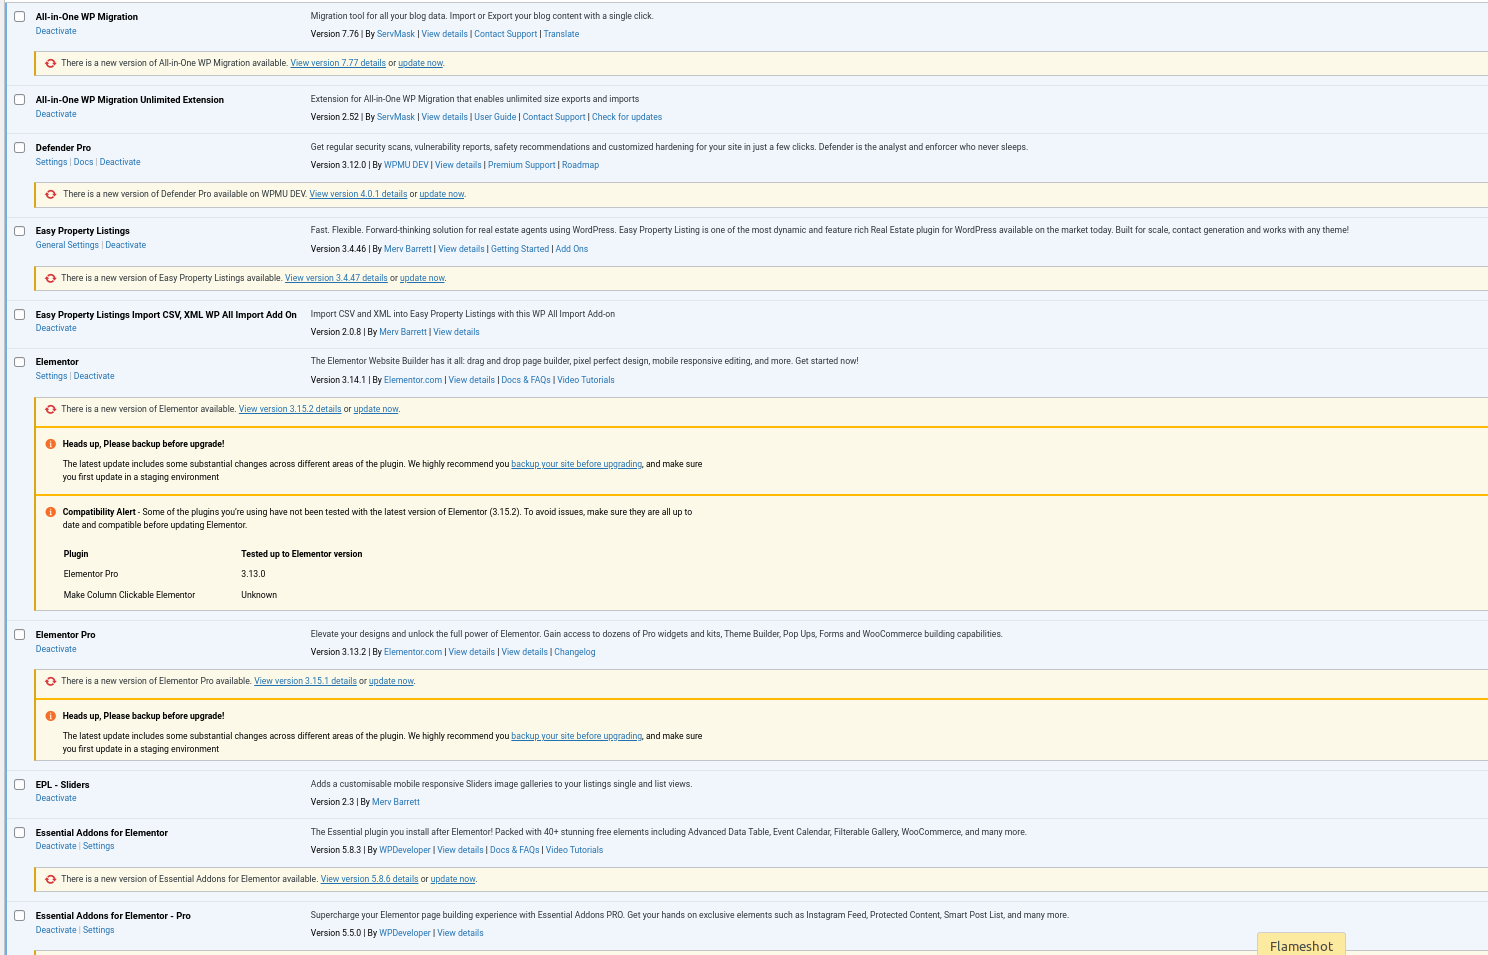
Task: Open Elementor plugin Settings
Action: 51,376
